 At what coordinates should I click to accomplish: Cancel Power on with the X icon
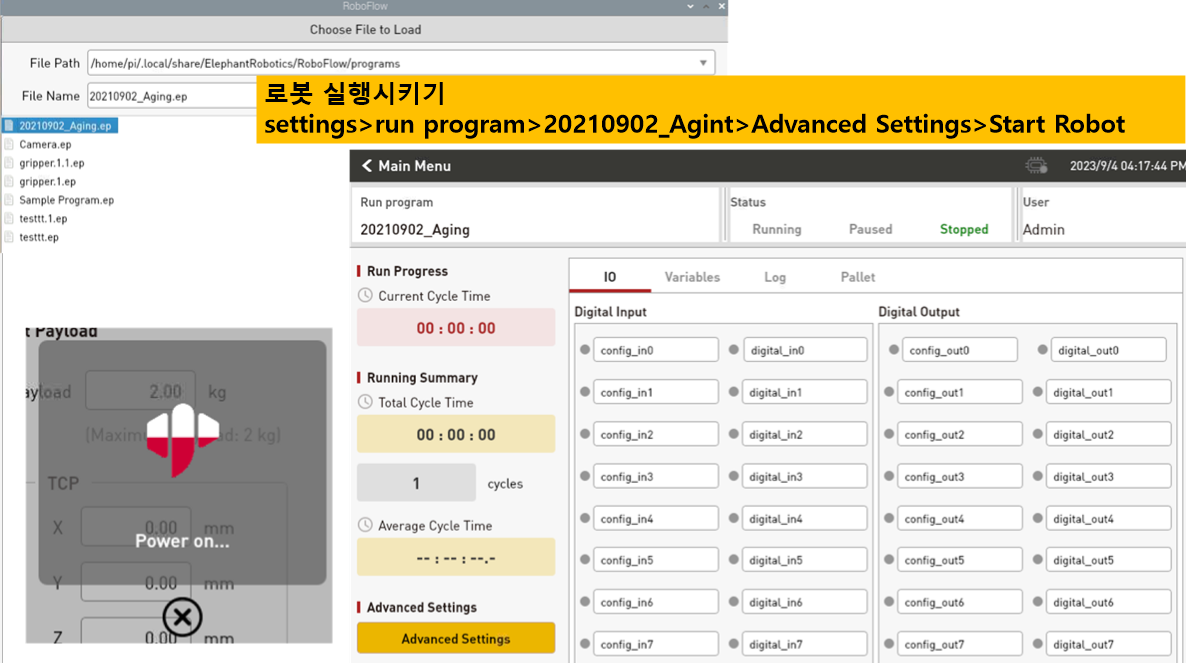[x=182, y=617]
